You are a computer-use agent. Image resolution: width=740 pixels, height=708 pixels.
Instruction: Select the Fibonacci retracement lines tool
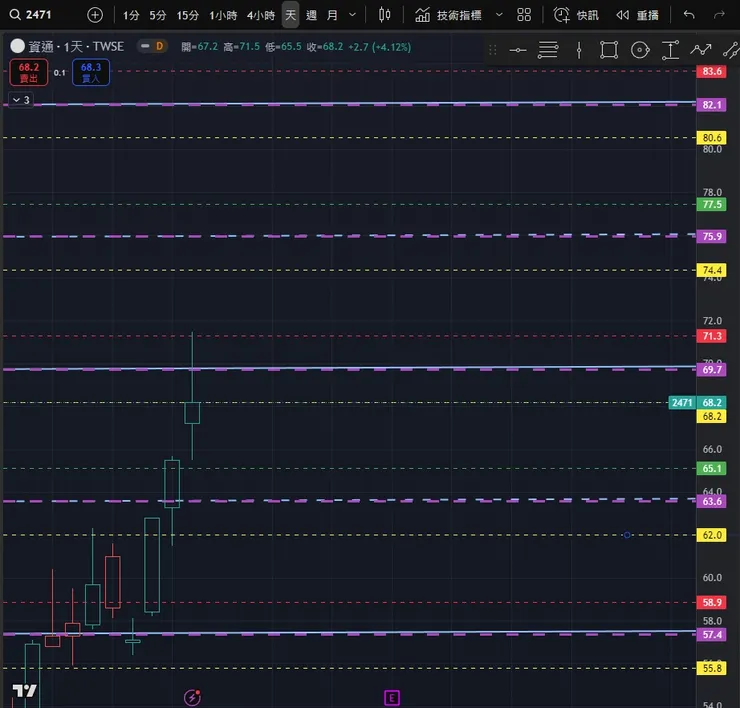548,50
